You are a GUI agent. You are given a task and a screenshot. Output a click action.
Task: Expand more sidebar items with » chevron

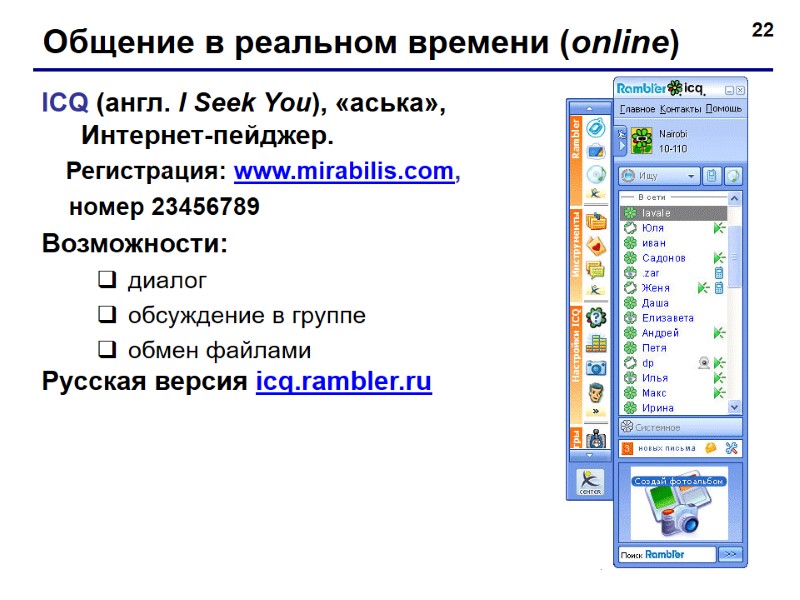click(595, 411)
